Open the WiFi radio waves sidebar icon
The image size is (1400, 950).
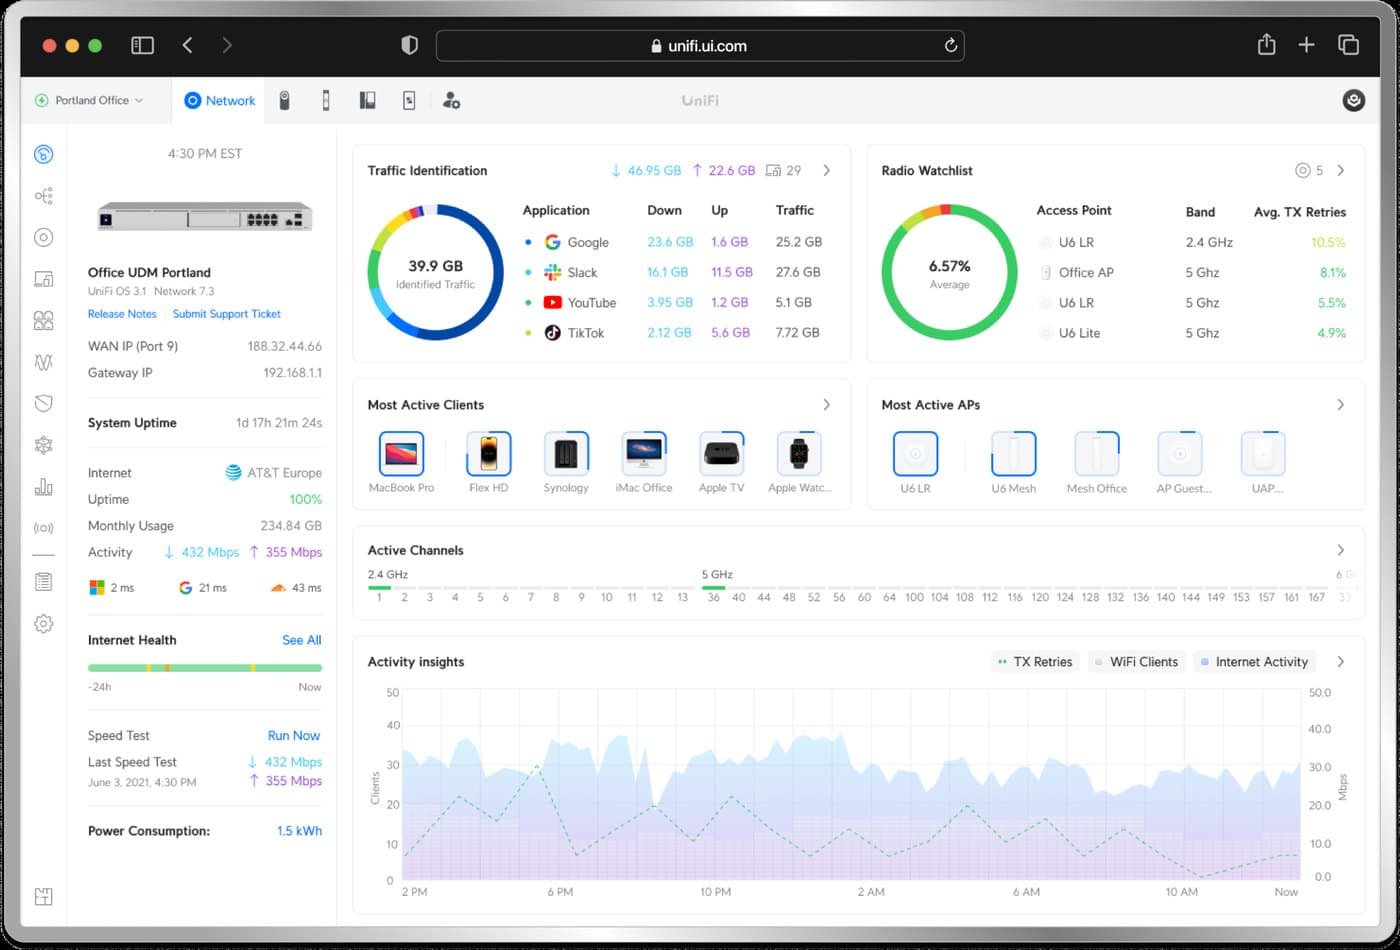(43, 528)
